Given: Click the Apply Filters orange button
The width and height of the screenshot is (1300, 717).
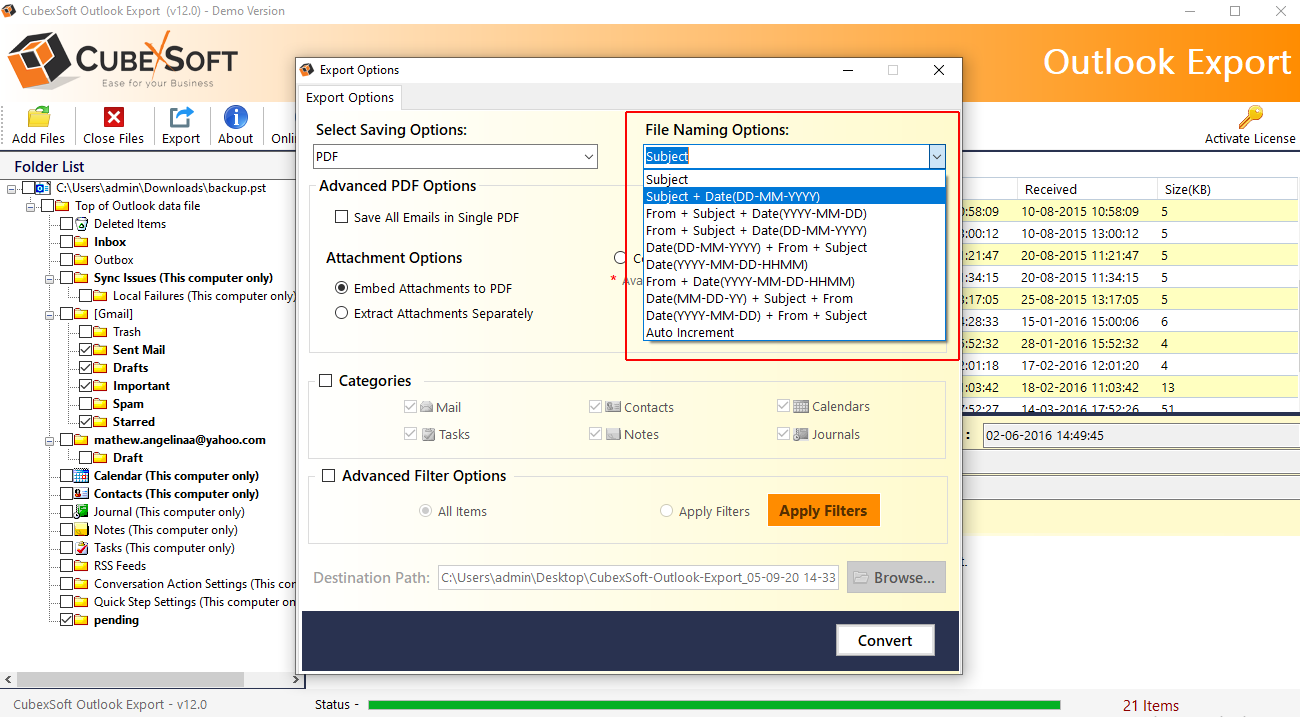Looking at the screenshot, I should tap(823, 510).
